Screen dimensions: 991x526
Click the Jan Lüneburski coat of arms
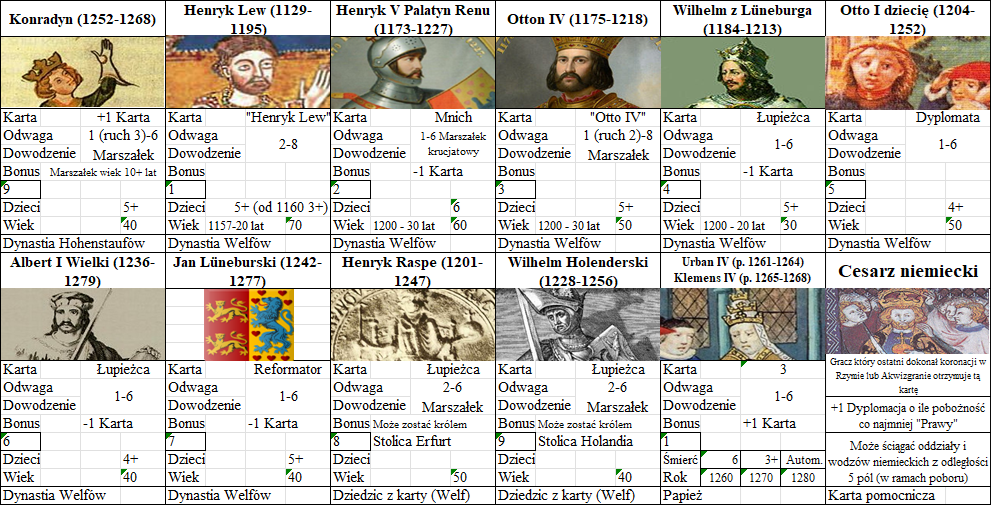pos(249,325)
